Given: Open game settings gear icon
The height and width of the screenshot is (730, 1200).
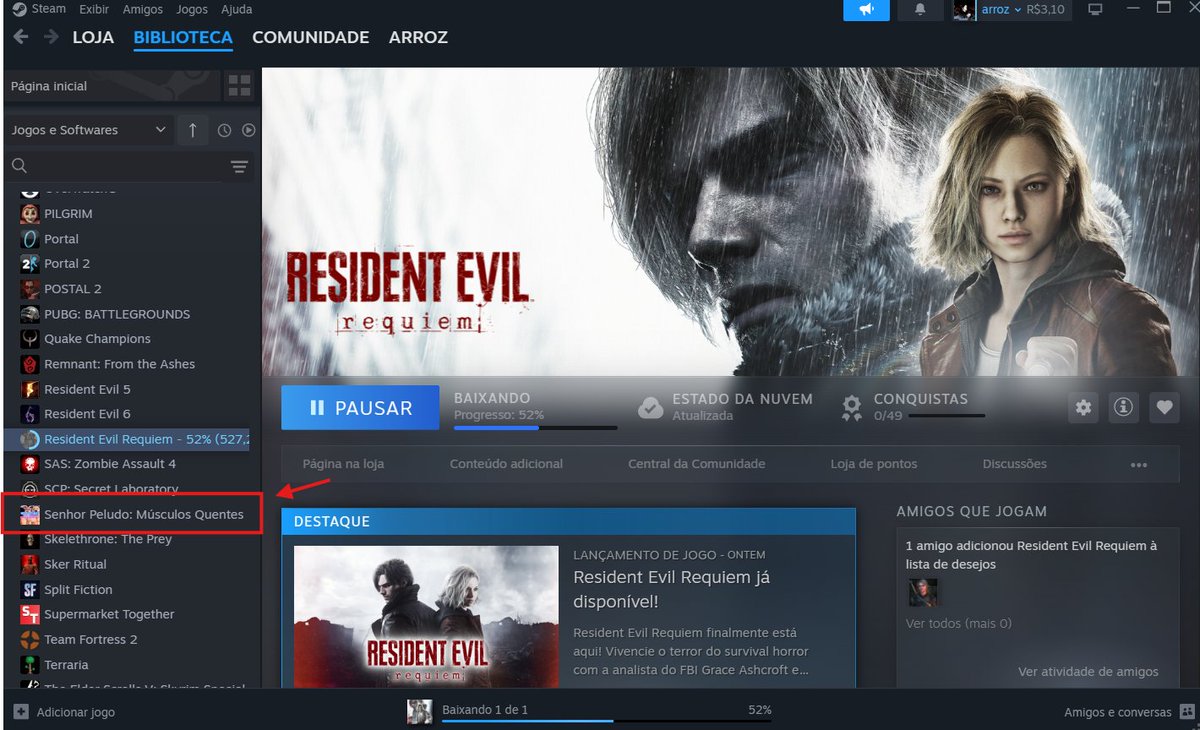Looking at the screenshot, I should tap(1083, 407).
